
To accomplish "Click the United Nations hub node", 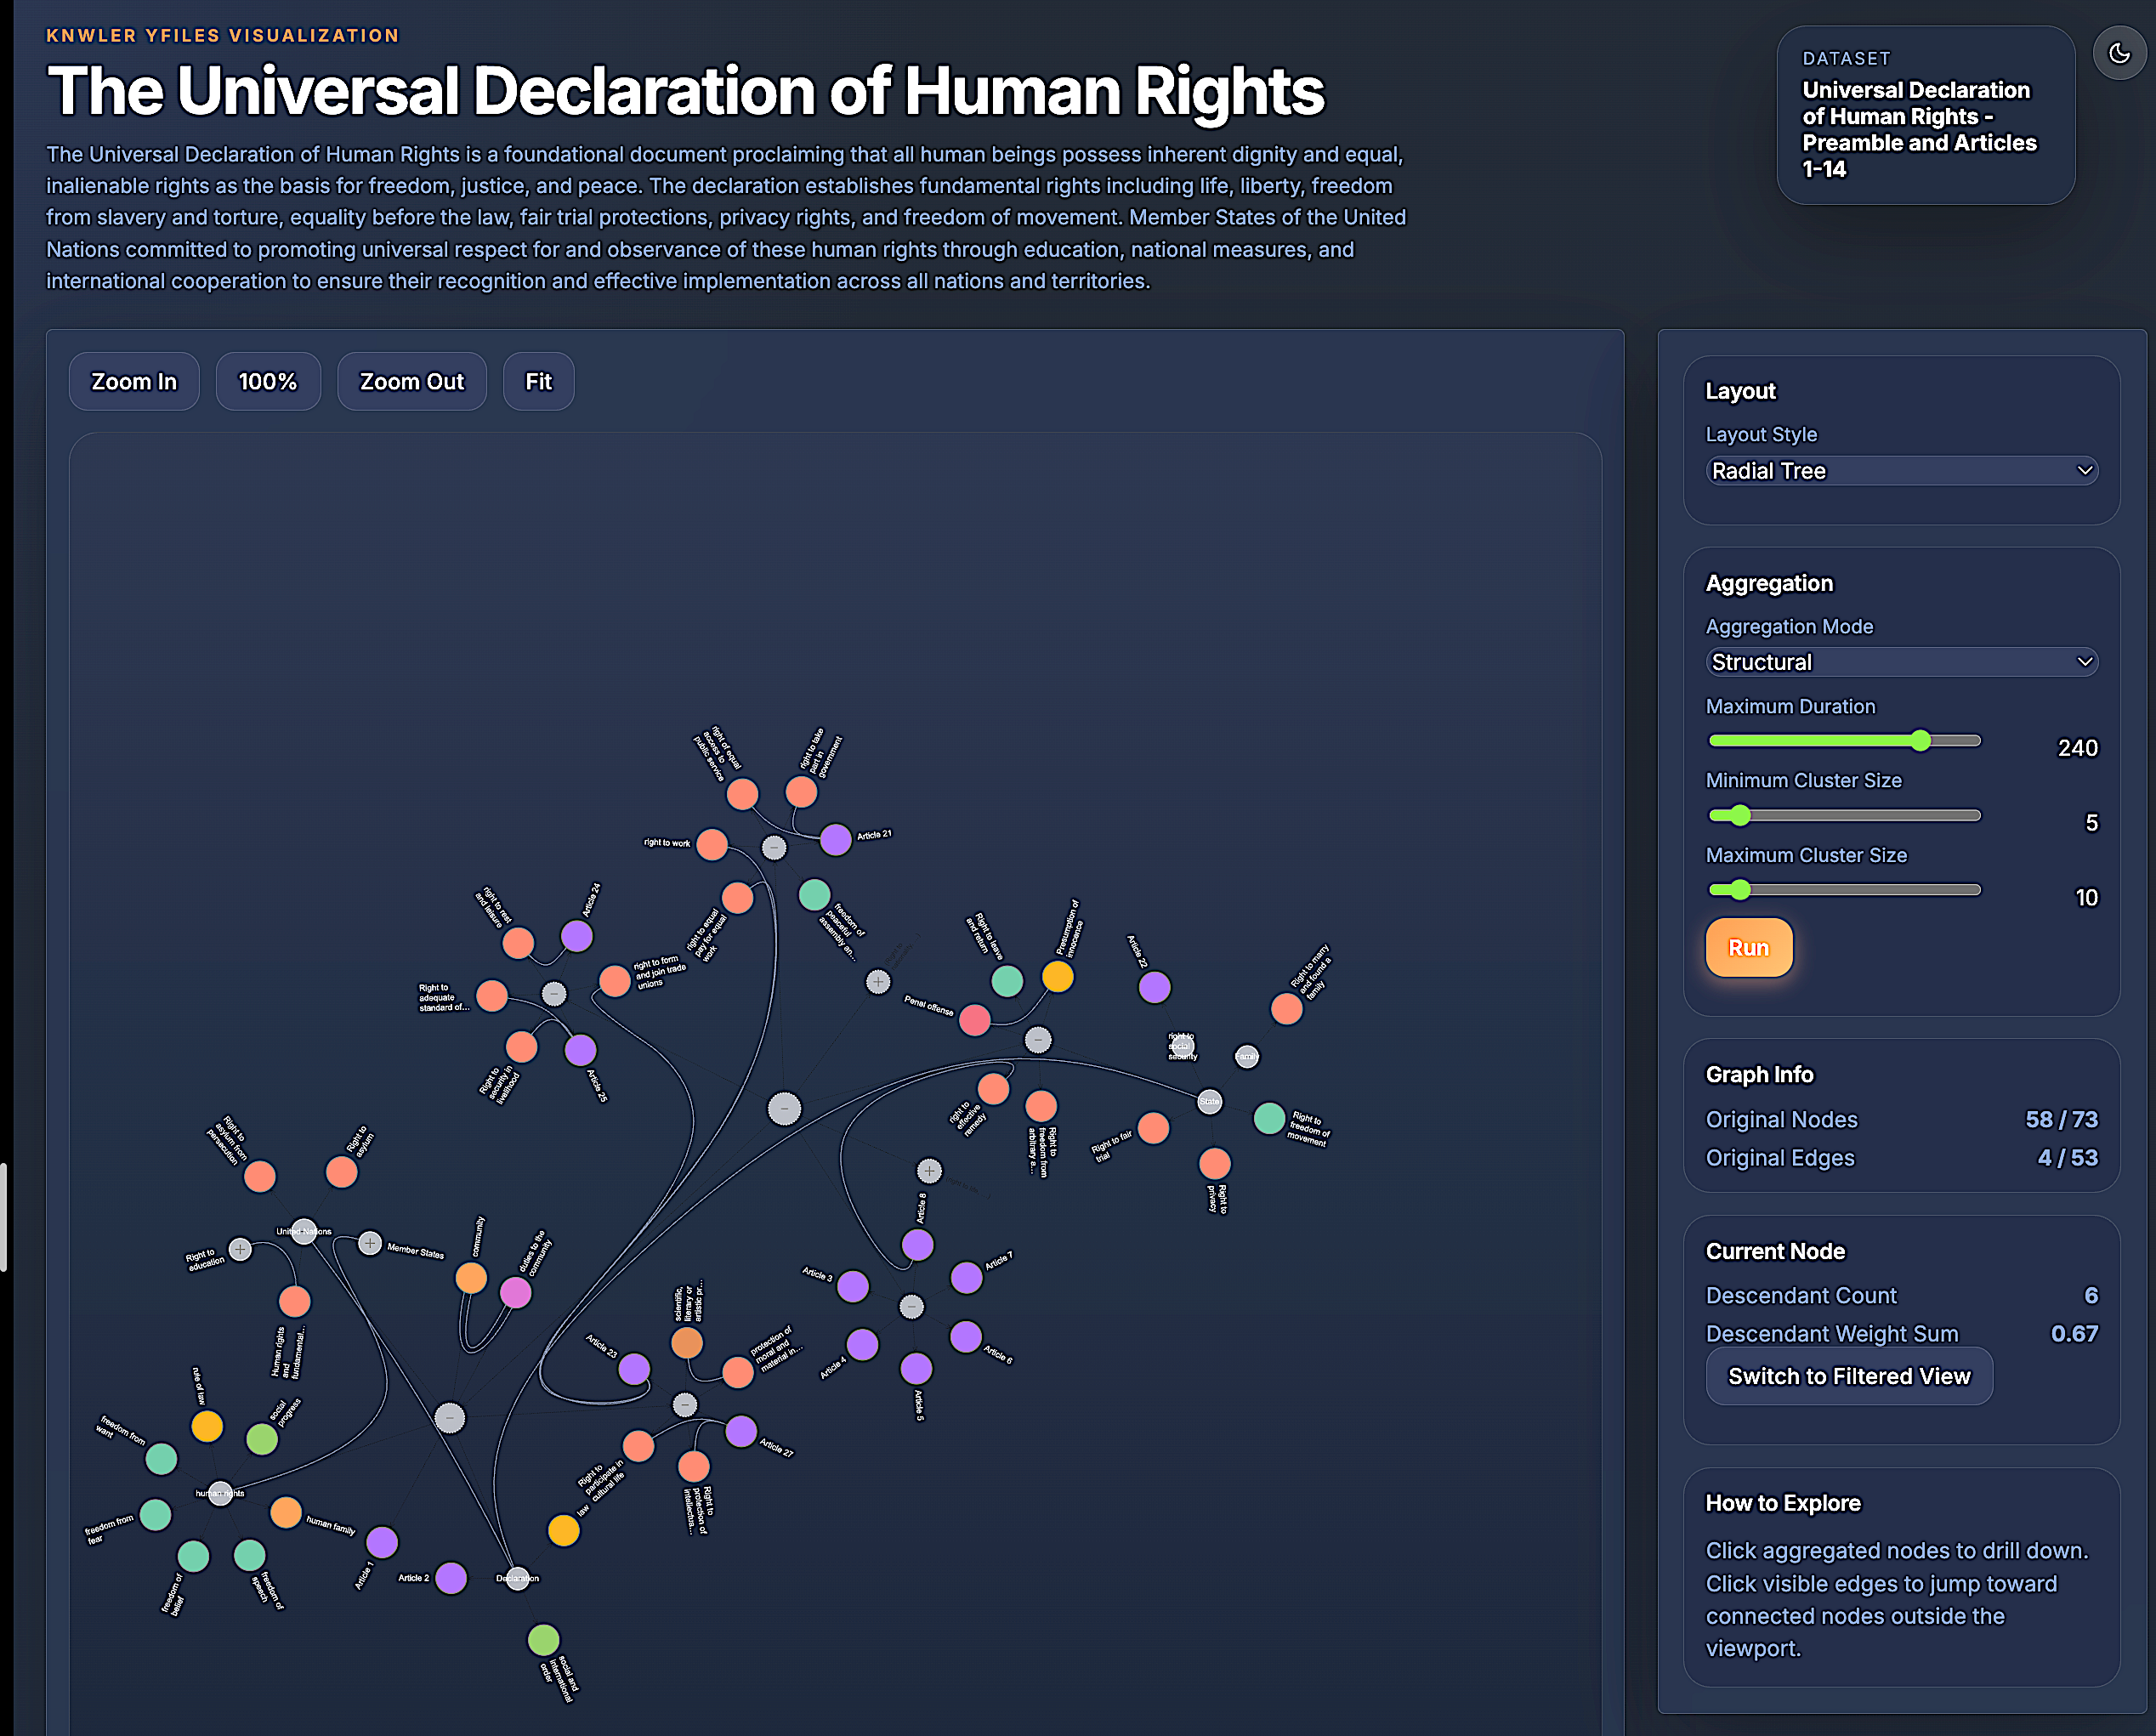I will (304, 1231).
